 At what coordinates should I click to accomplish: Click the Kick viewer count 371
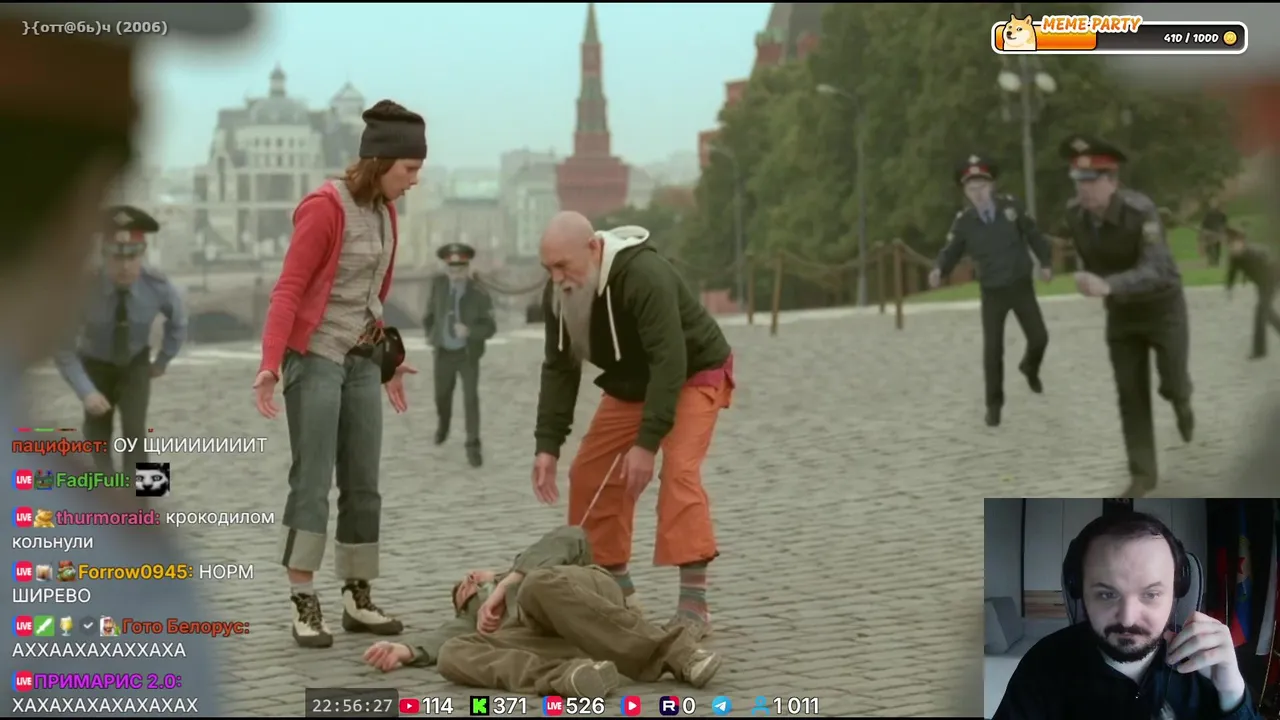pyautogui.click(x=510, y=706)
